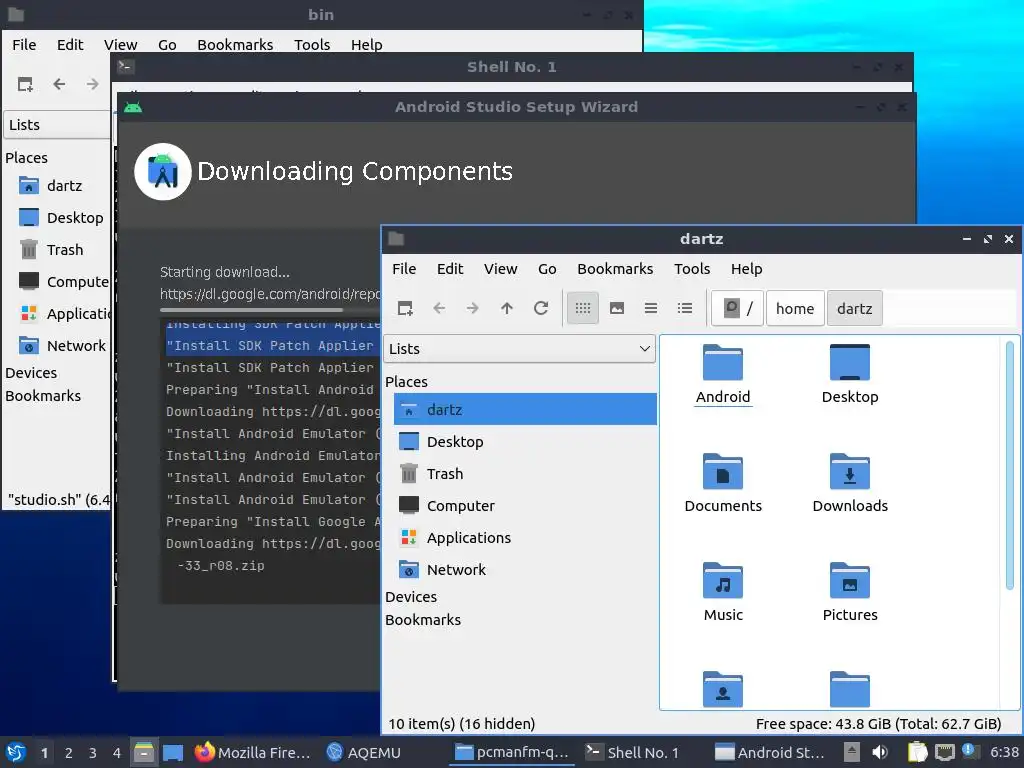Click the clock showing 6:38

pos(1004,752)
